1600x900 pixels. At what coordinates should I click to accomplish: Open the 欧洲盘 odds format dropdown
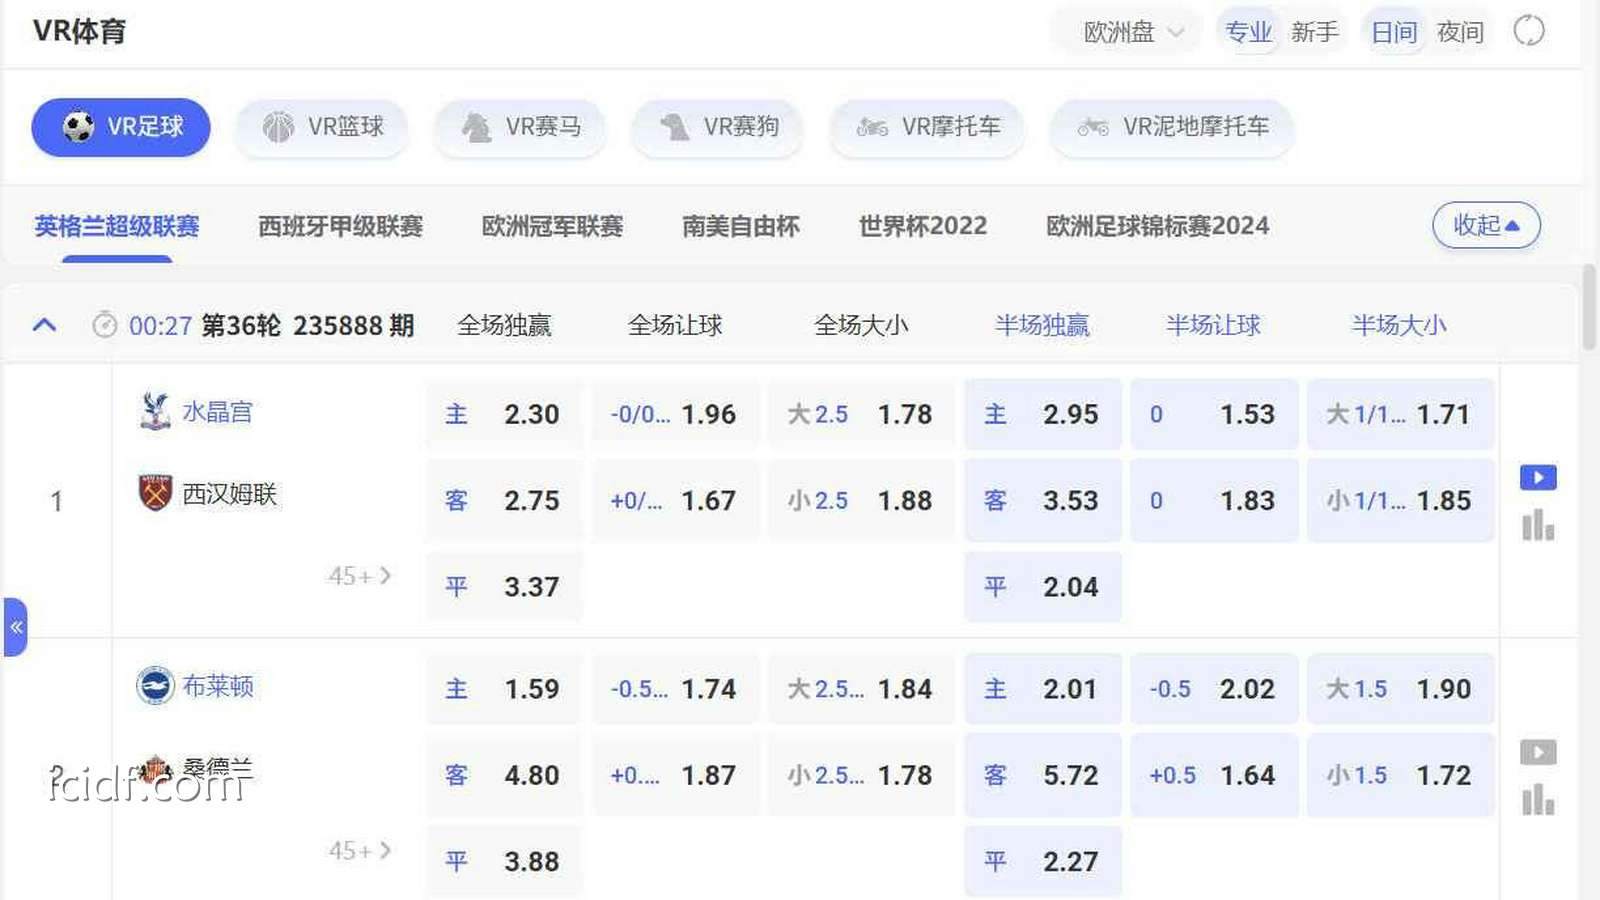(x=1134, y=32)
